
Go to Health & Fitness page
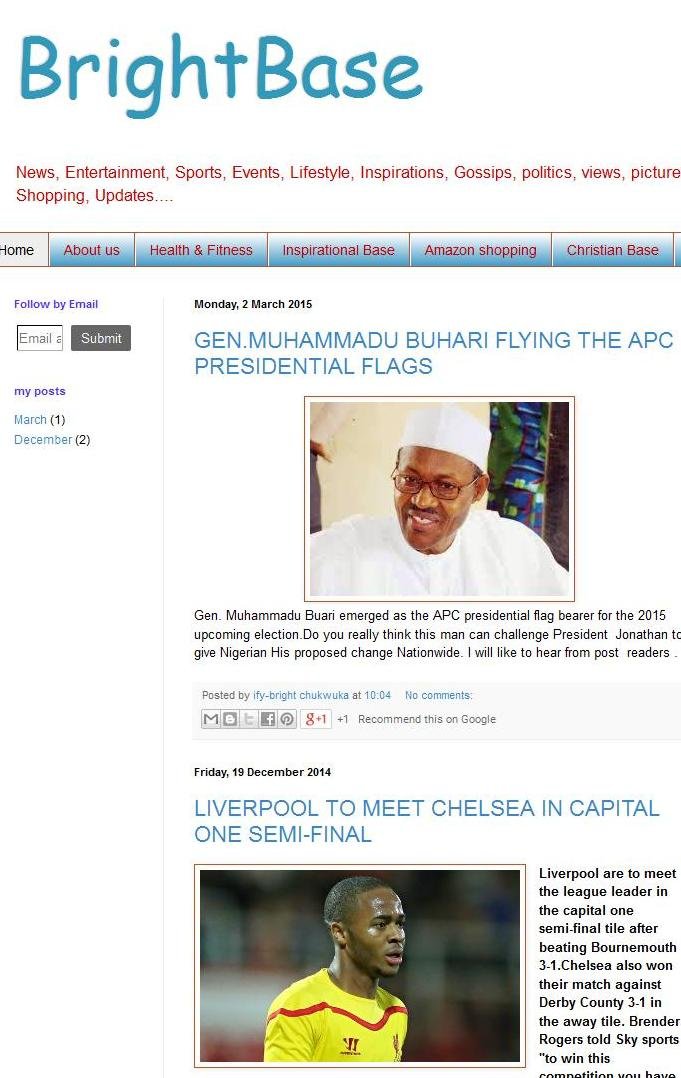click(201, 250)
